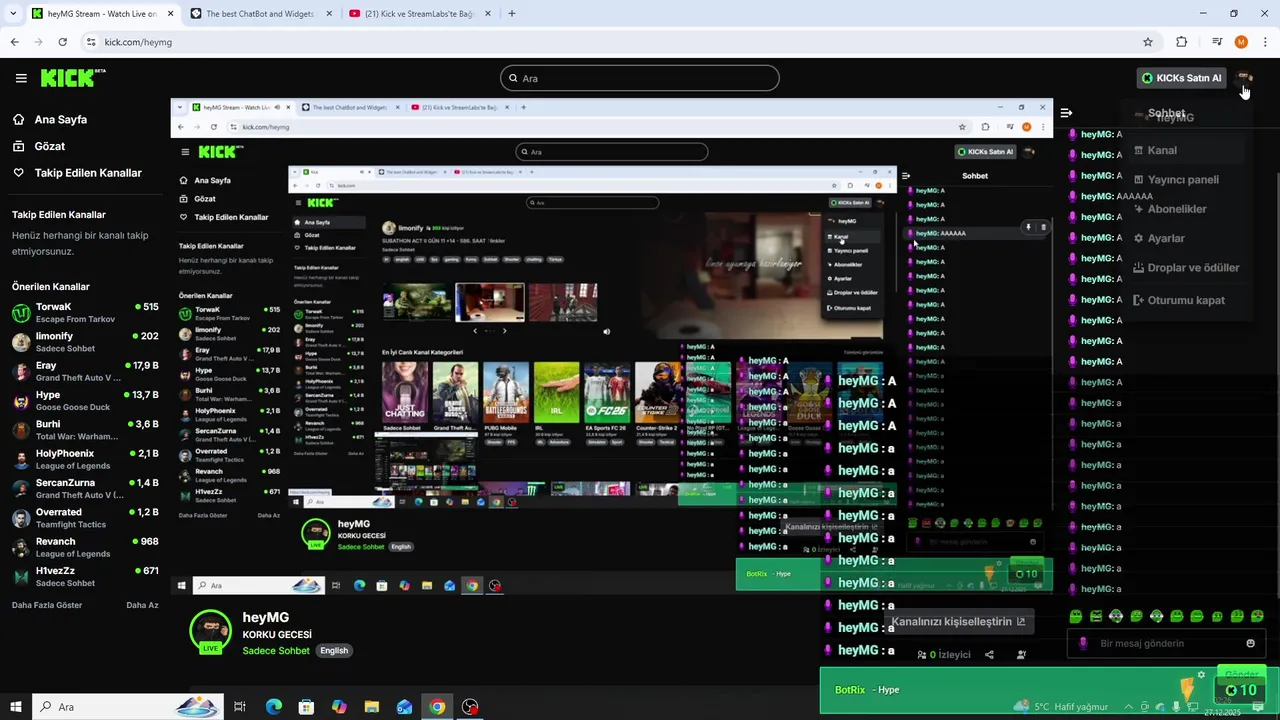Open recommended channel TorwaK

pyautogui.click(x=85, y=313)
